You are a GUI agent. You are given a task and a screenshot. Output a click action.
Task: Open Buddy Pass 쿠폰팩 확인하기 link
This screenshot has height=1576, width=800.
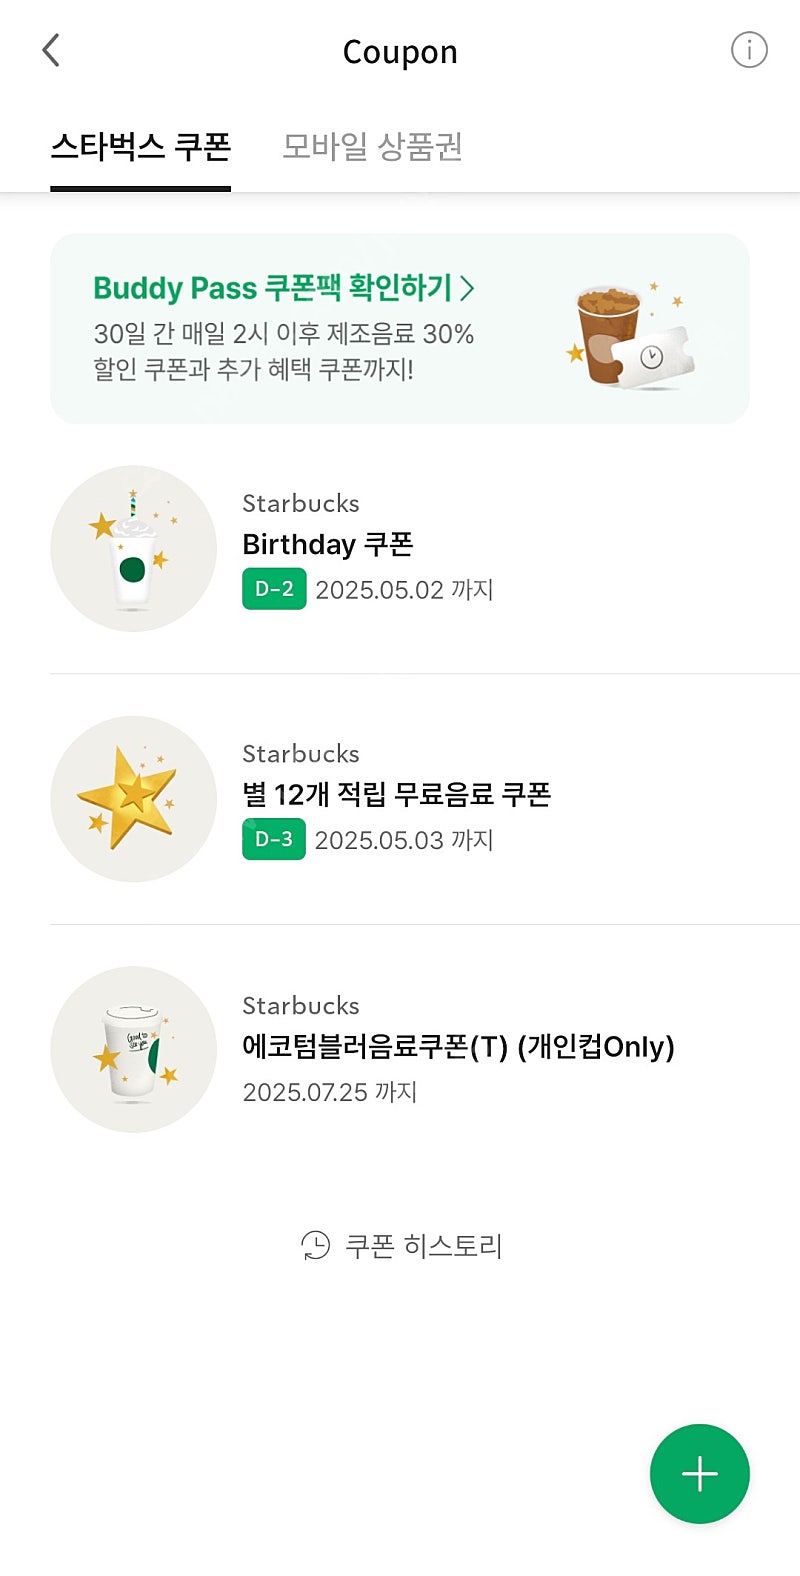[x=272, y=288]
